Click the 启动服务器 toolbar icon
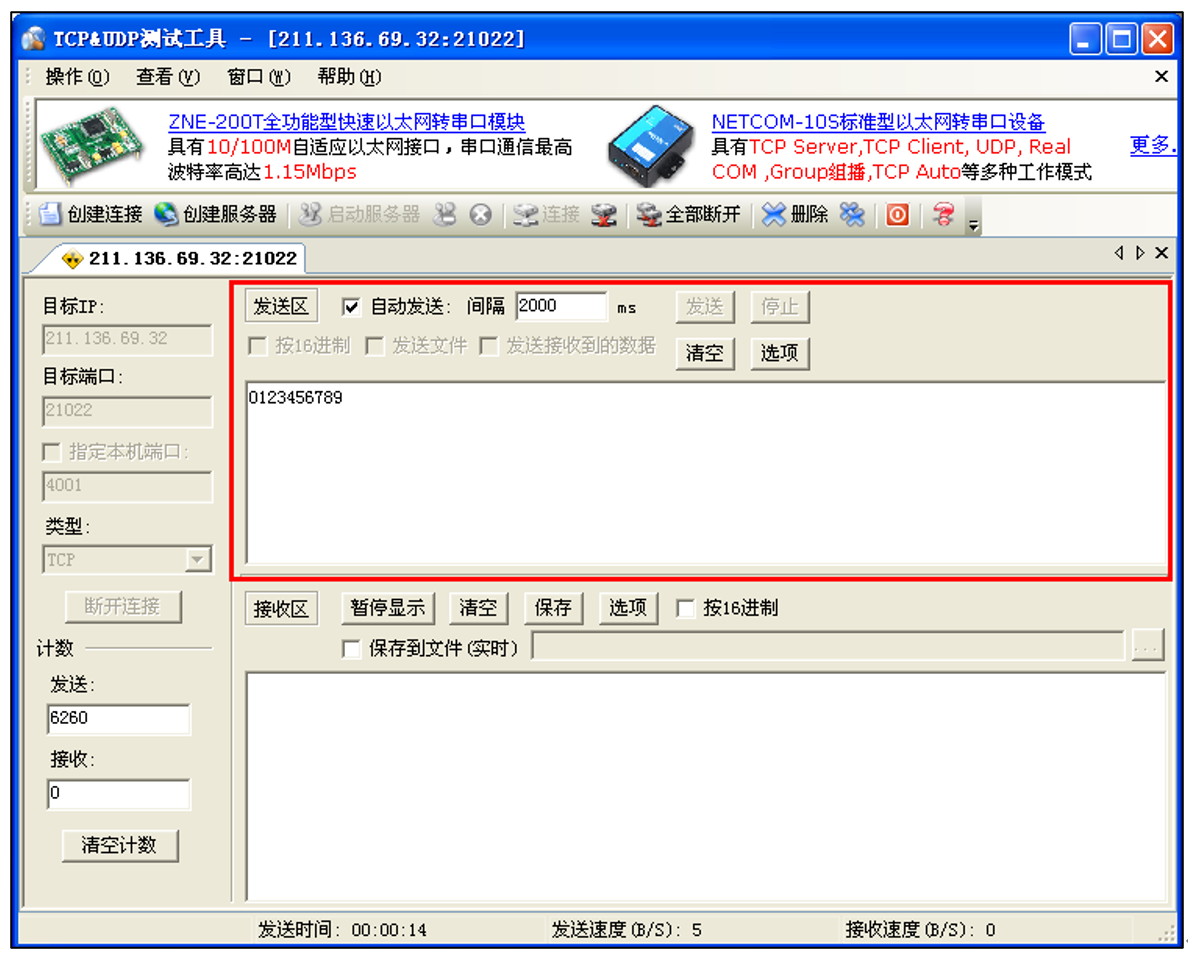Image resolution: width=1188 pixels, height=958 pixels. (x=309, y=214)
